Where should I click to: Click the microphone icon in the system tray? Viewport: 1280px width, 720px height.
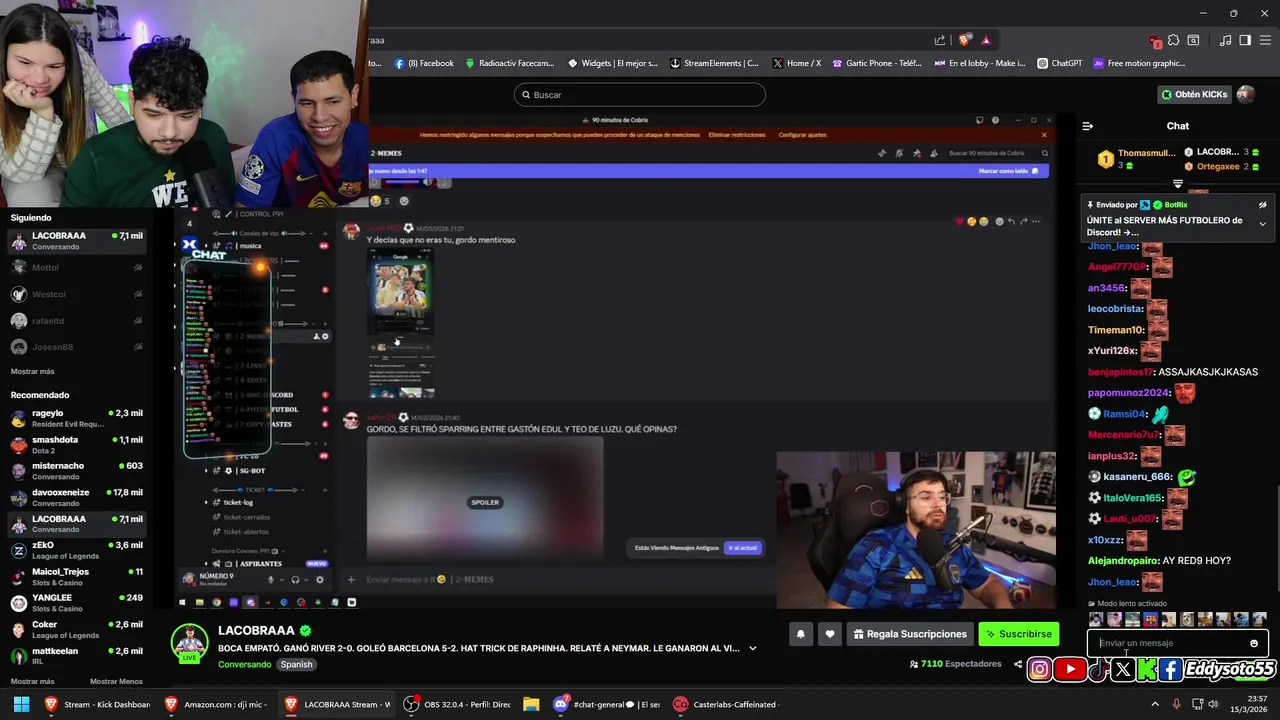point(1176,704)
